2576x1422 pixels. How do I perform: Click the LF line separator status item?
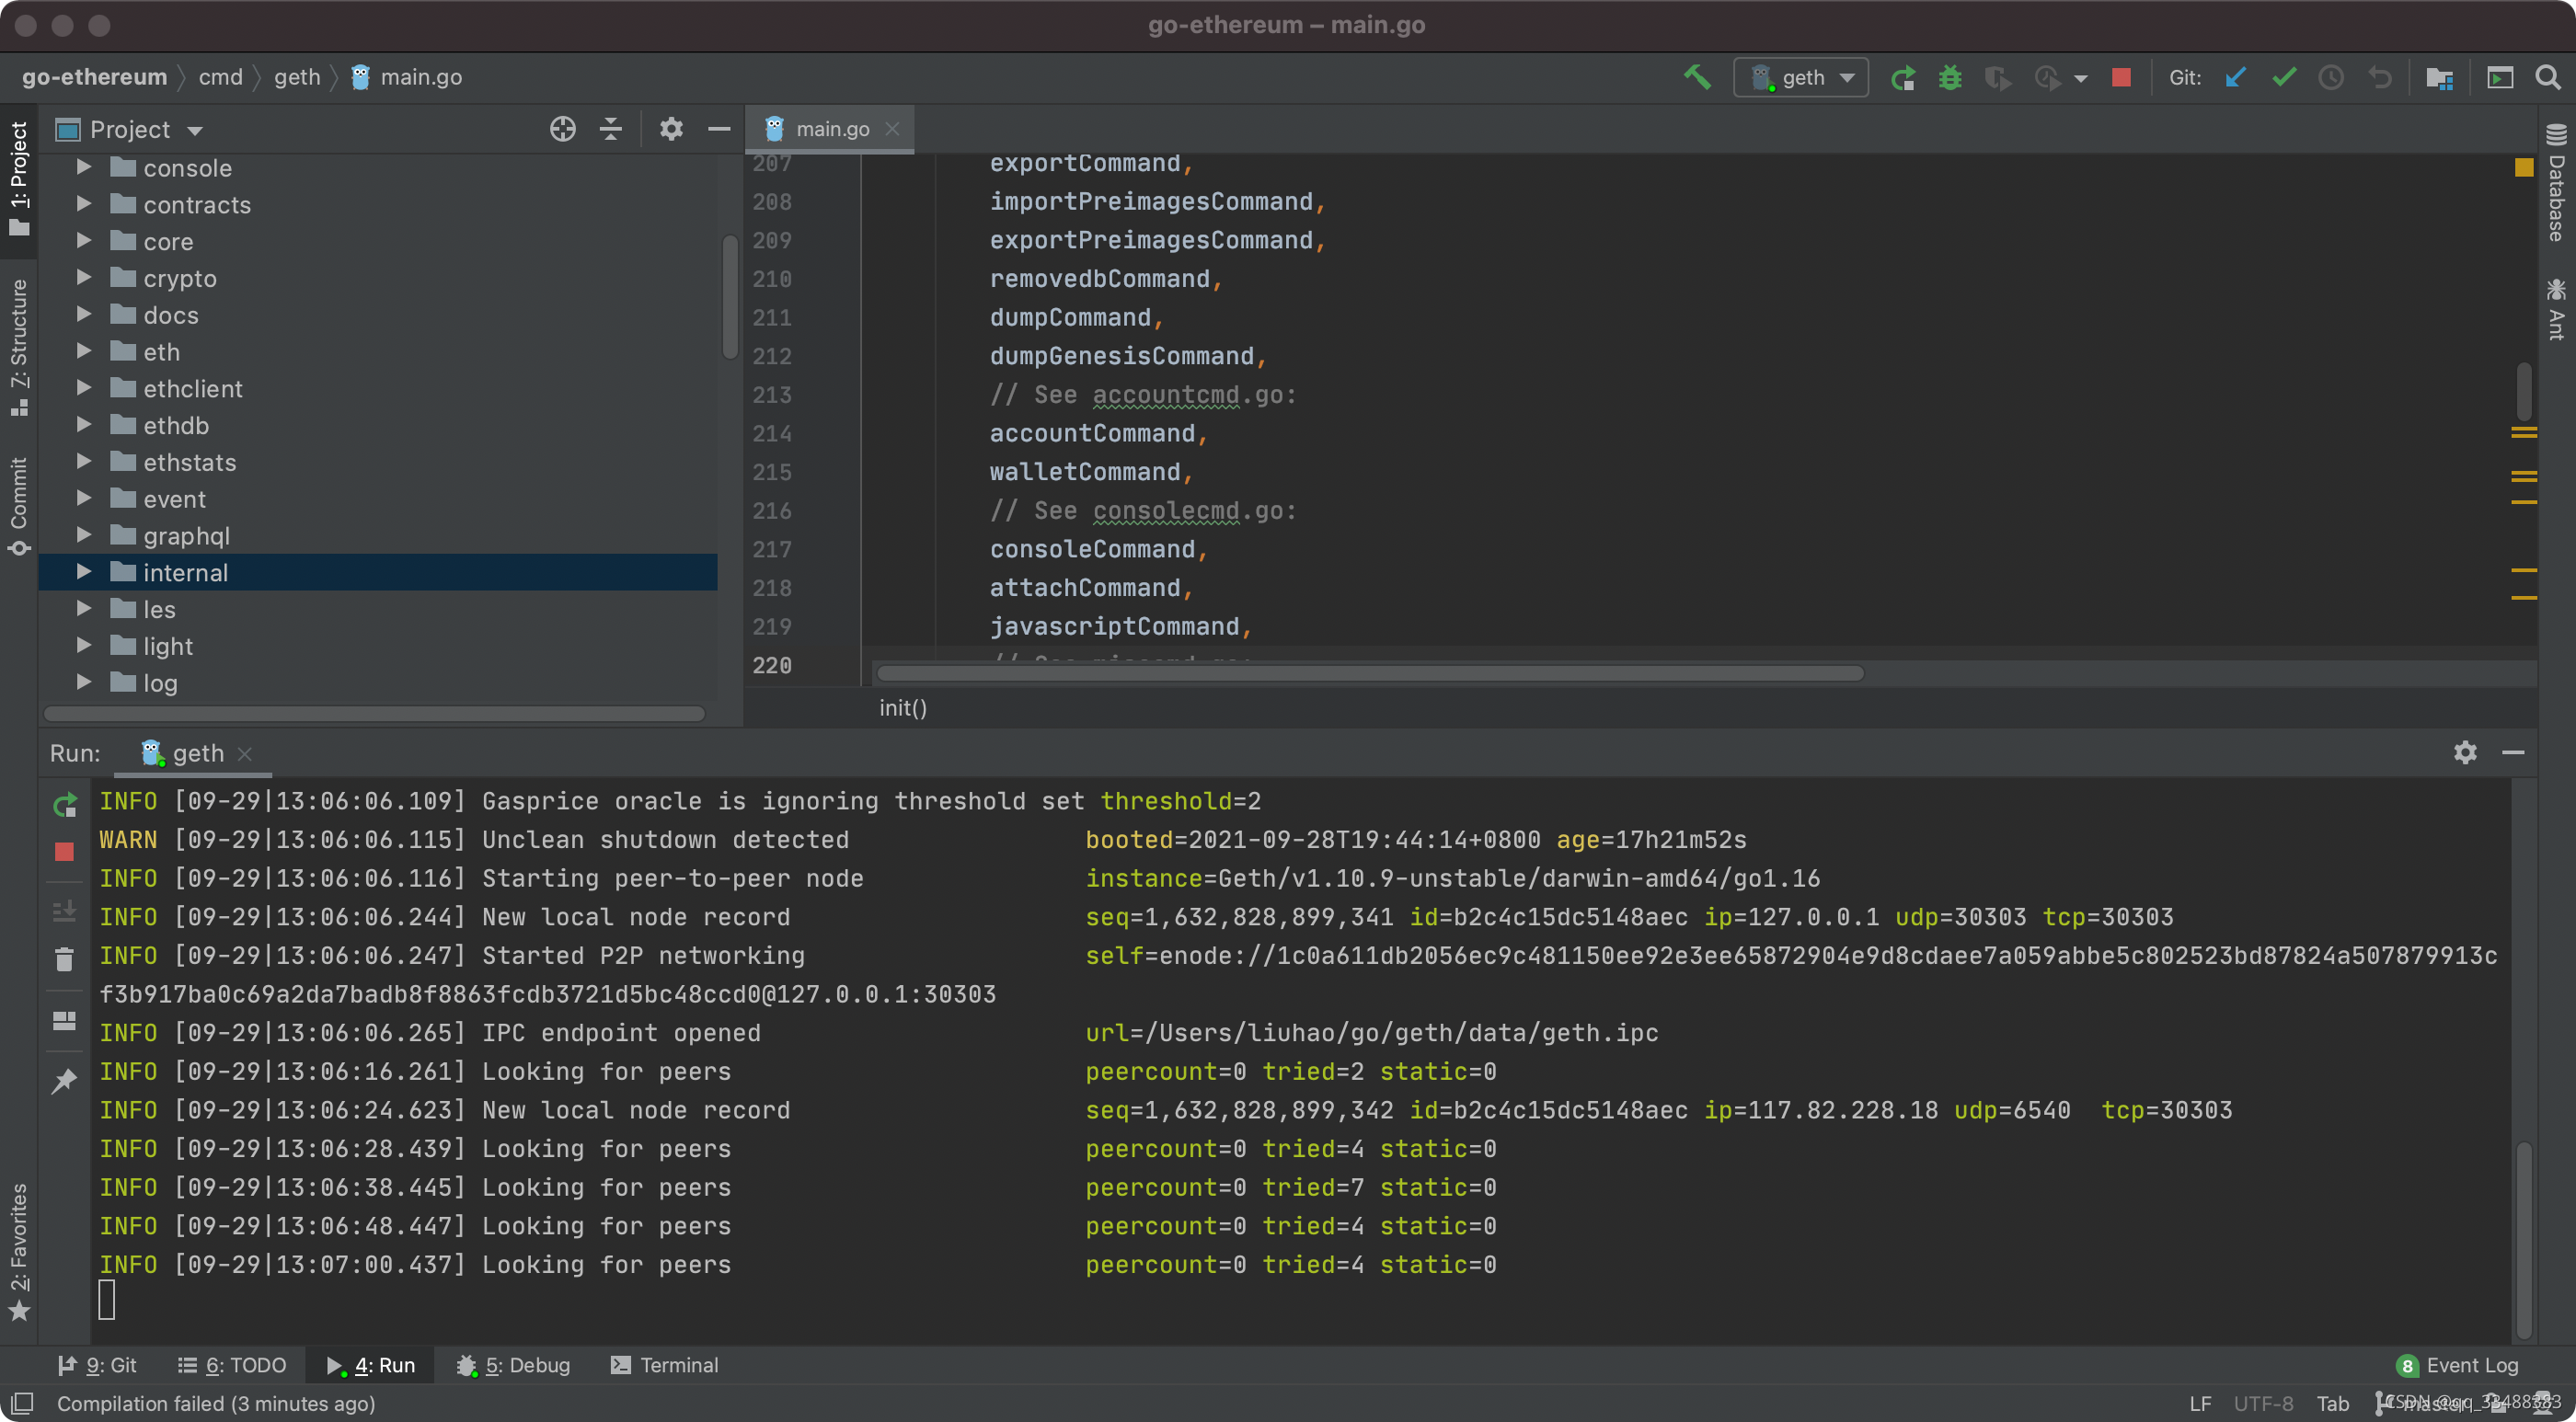pyautogui.click(x=2200, y=1403)
